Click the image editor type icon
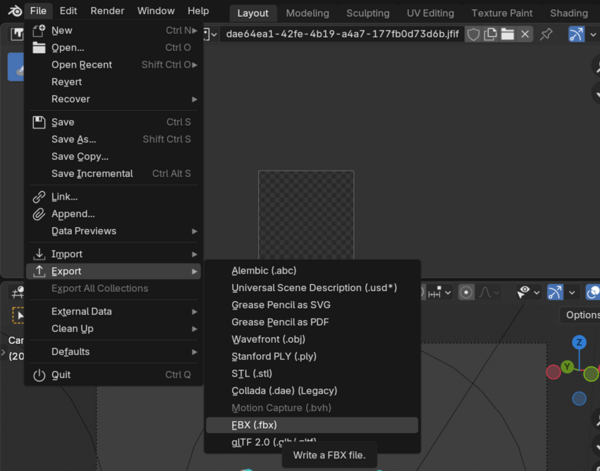Viewport: 600px width, 471px height. 17,34
